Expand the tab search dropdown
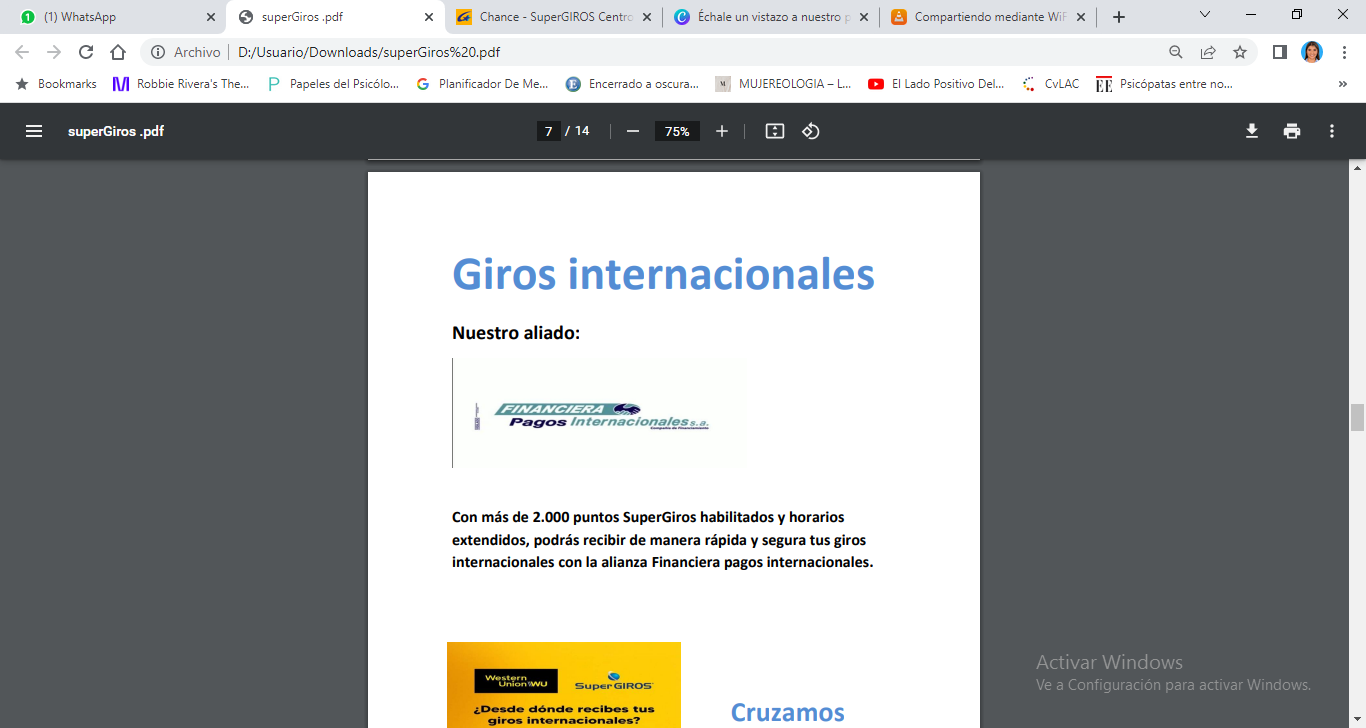Viewport: 1366px width, 728px height. [x=1204, y=15]
